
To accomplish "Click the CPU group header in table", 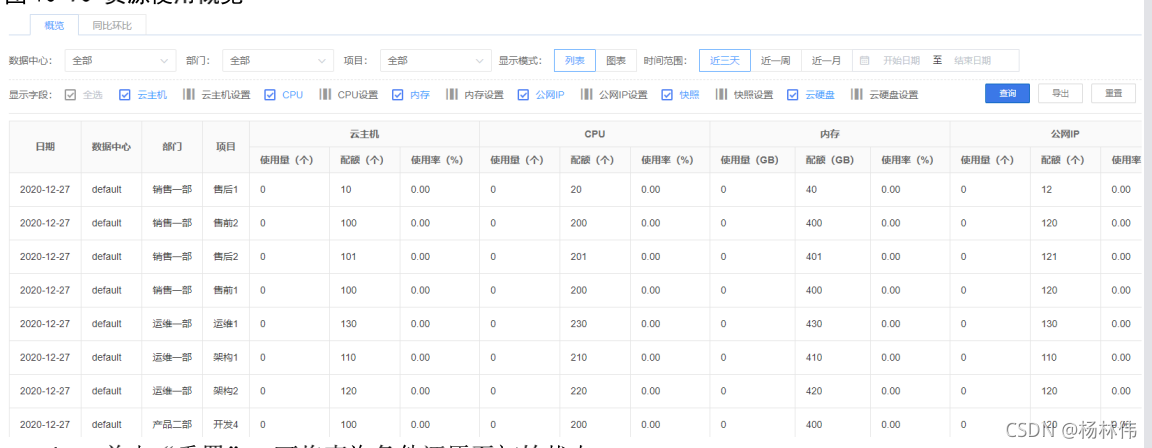I will click(595, 134).
